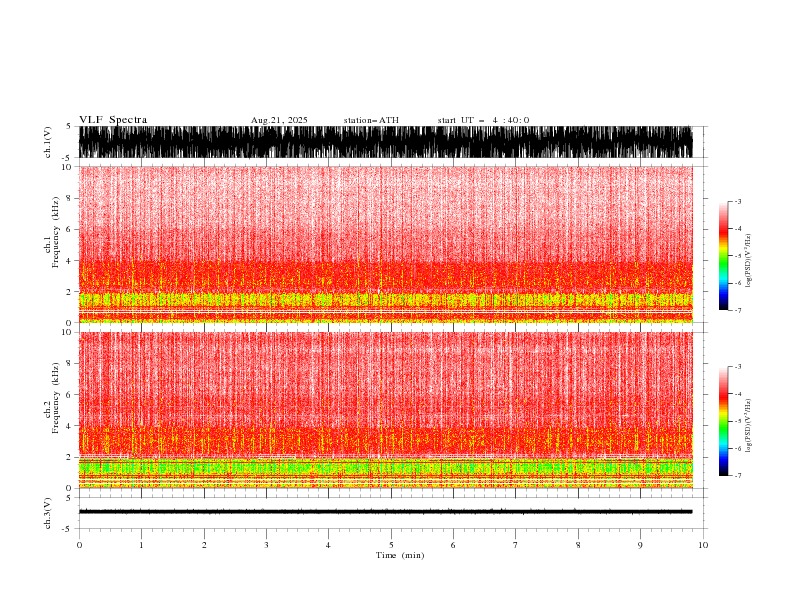
Task: Click the "-5" tick on upper colorbar
Action: coord(738,256)
